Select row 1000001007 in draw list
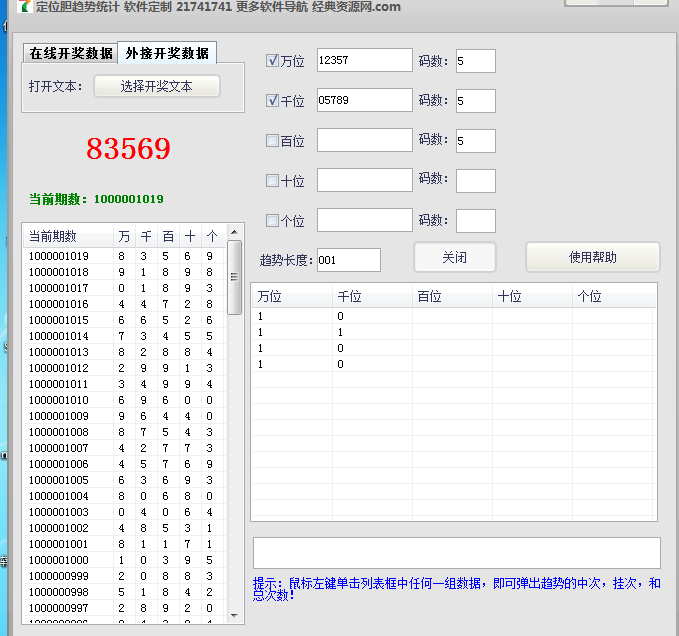 (125, 449)
